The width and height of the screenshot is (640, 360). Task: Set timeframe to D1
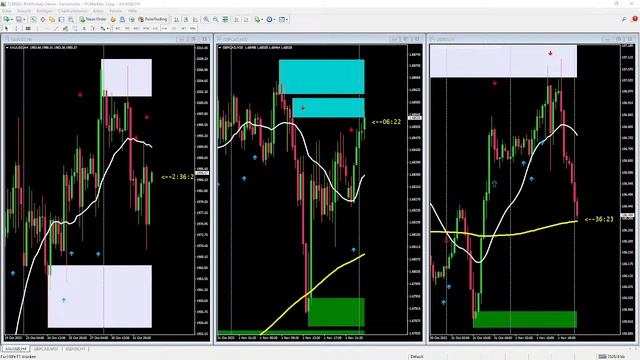[174, 28]
